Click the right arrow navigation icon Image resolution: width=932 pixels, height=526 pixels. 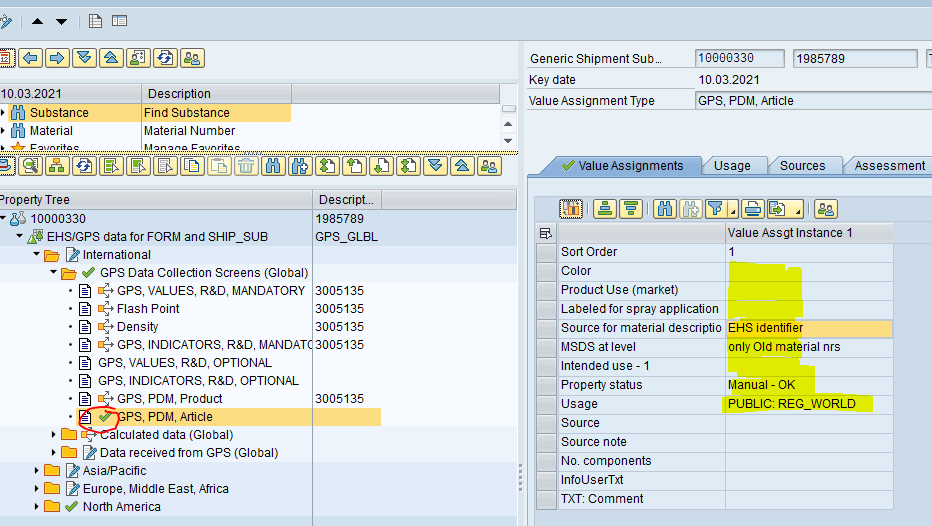coord(57,58)
